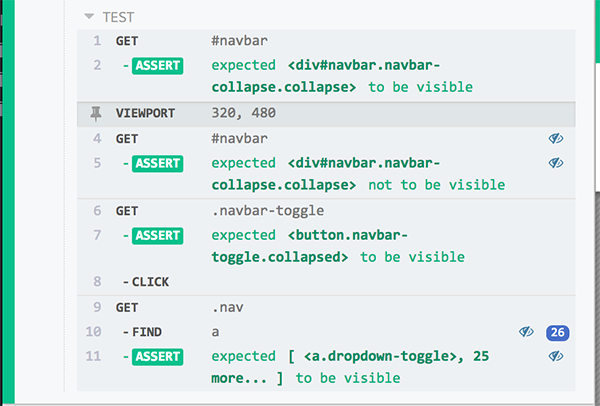Click hidden-eye icon on row 4 GET #navbar
The height and width of the screenshot is (406, 600).
555,139
